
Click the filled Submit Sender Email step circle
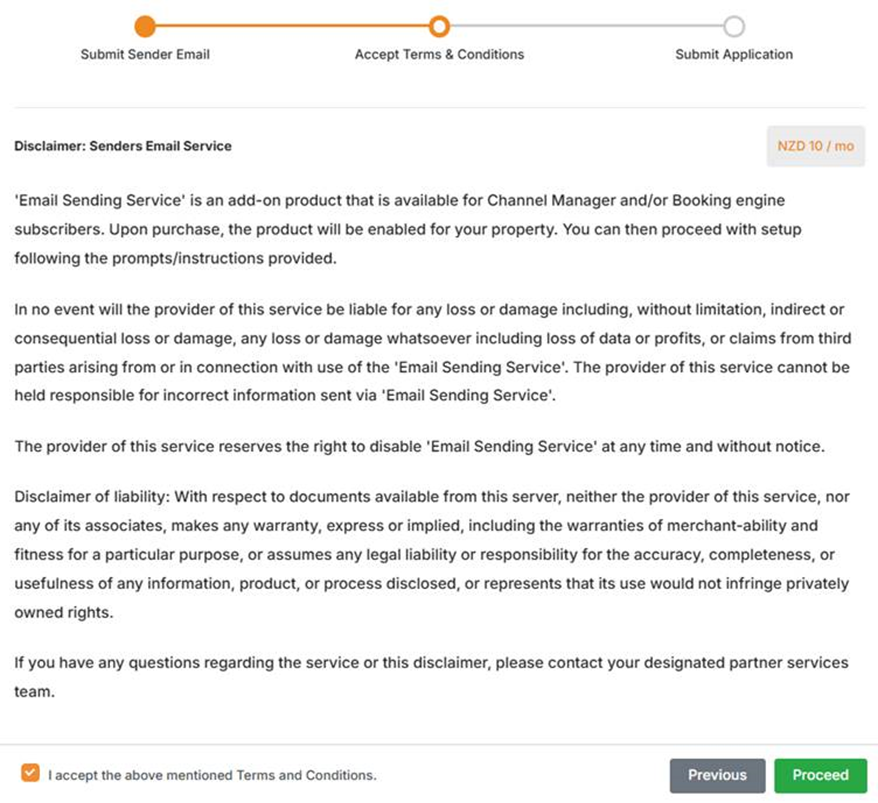pyautogui.click(x=145, y=26)
